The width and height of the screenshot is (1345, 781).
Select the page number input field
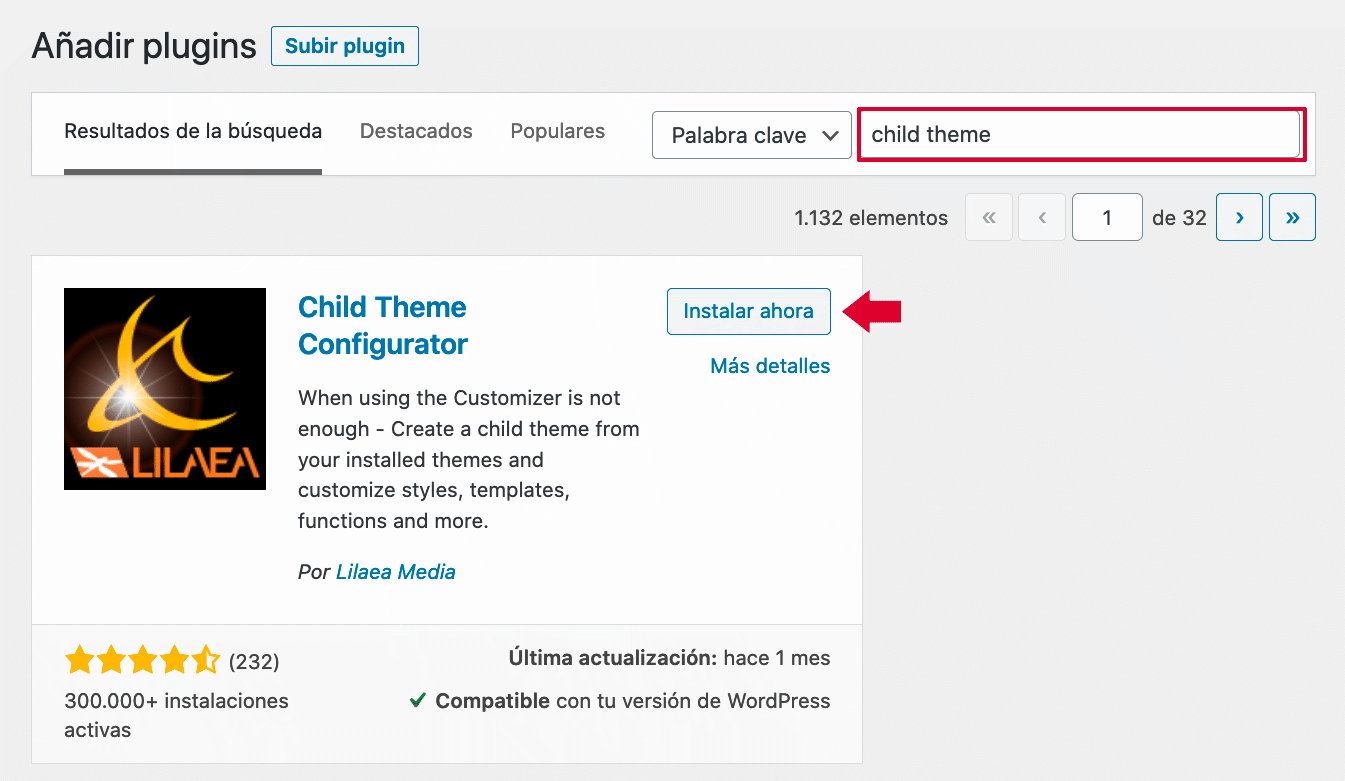1107,217
